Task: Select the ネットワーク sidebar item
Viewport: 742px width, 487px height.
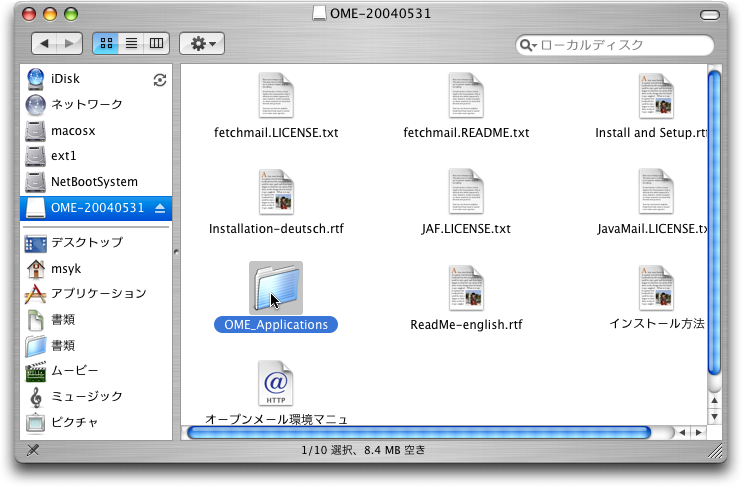Action: [86, 104]
